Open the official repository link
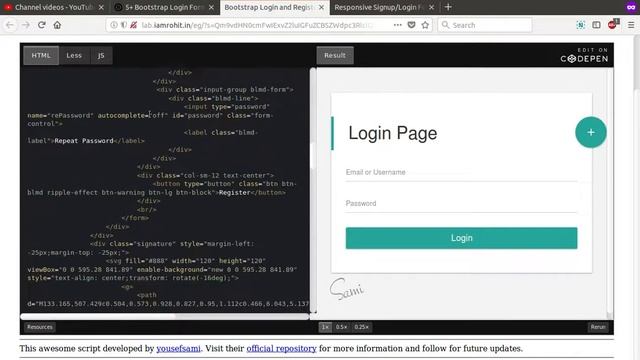 [281, 349]
